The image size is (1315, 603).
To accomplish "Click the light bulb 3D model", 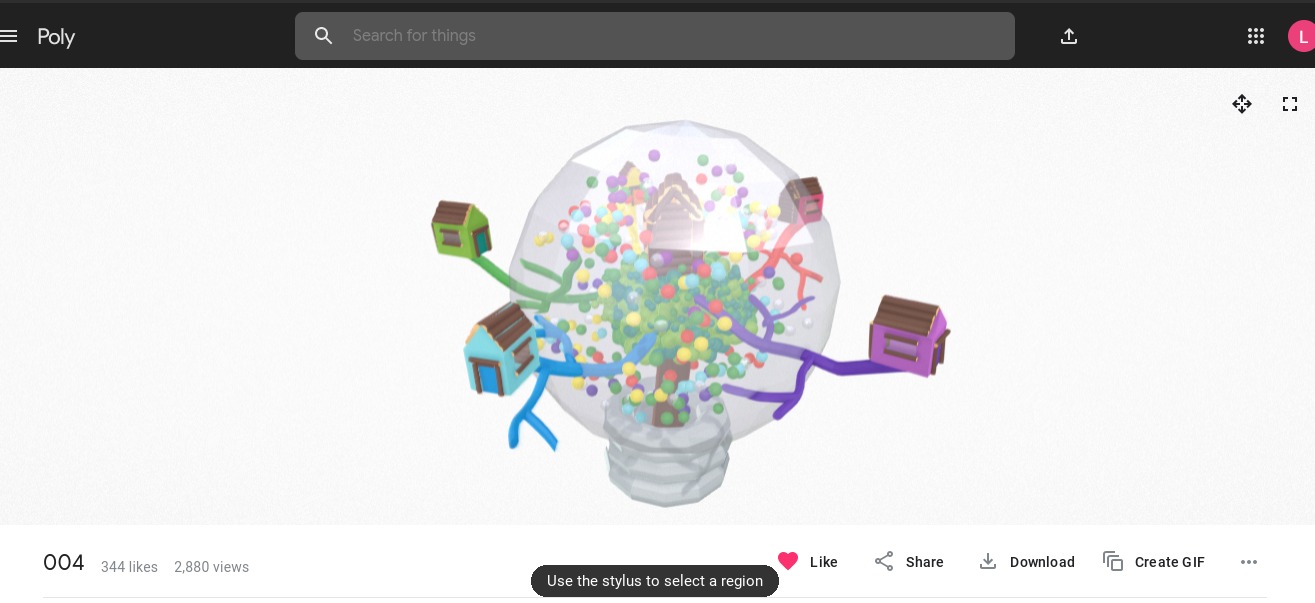I will click(677, 310).
